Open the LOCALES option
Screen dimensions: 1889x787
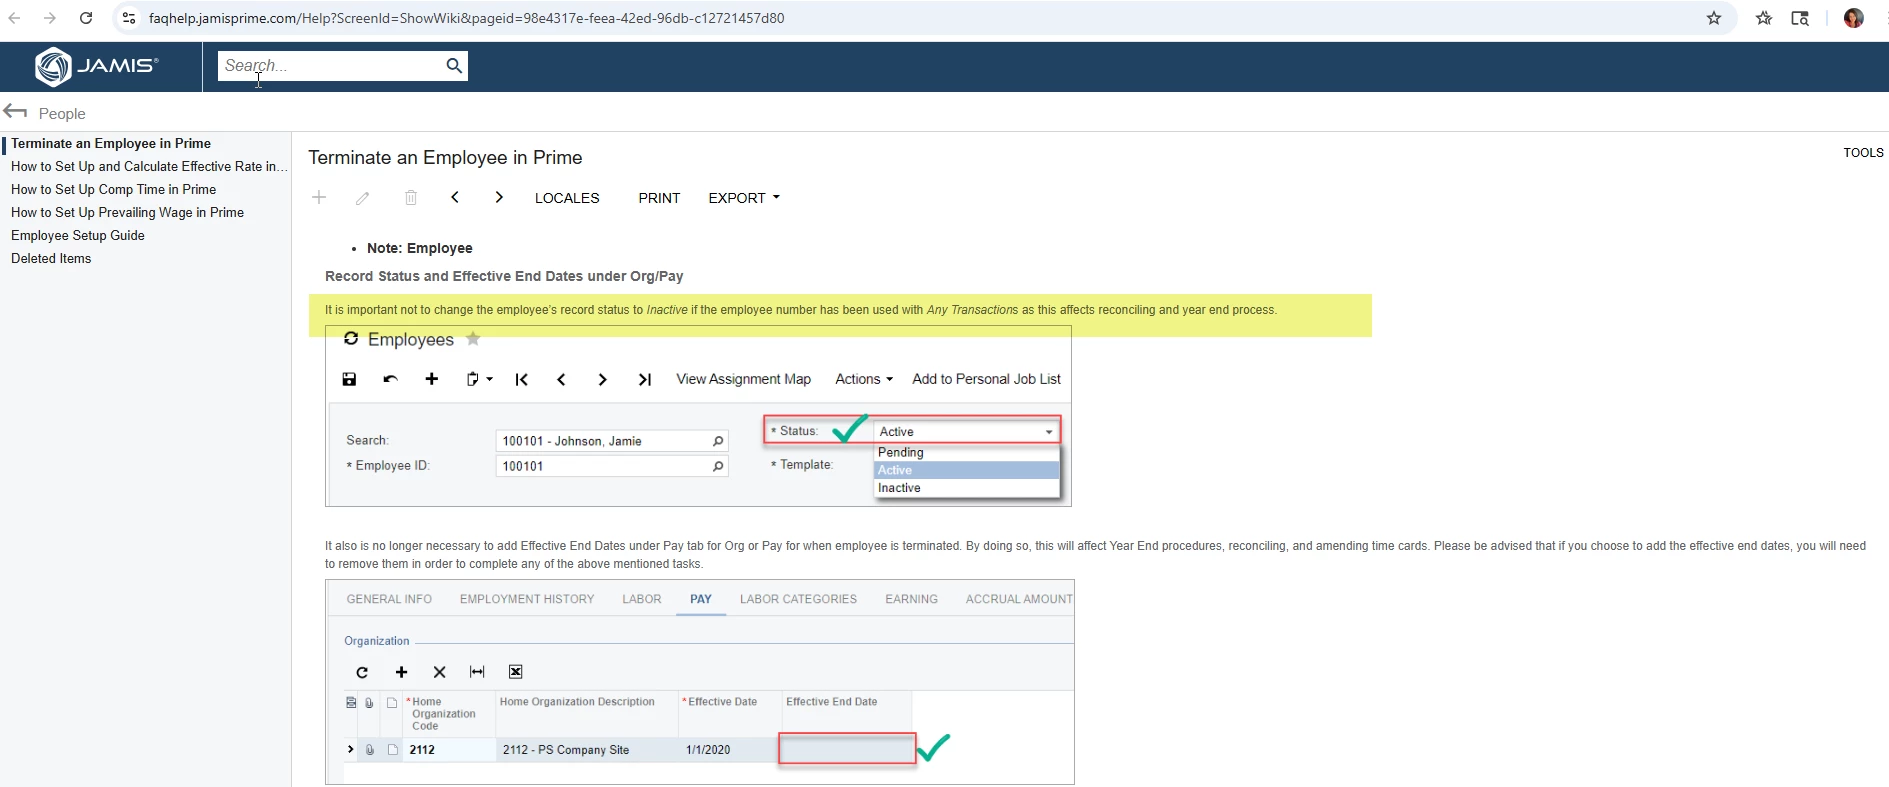coord(567,198)
